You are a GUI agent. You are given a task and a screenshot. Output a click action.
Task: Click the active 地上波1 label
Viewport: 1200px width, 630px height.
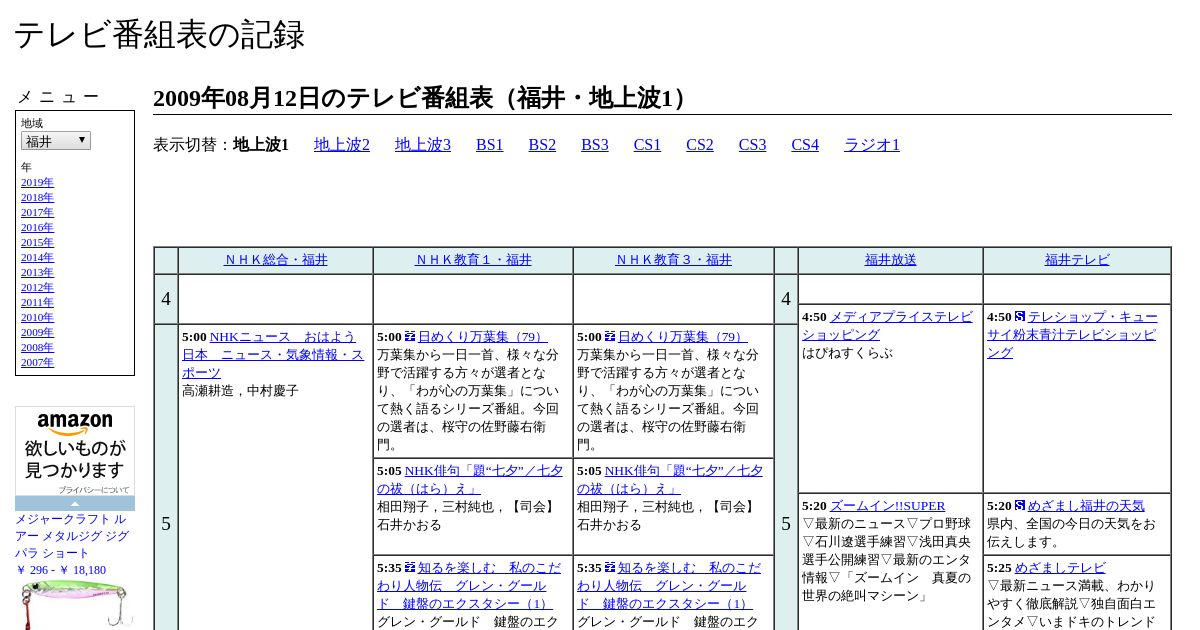tap(261, 145)
